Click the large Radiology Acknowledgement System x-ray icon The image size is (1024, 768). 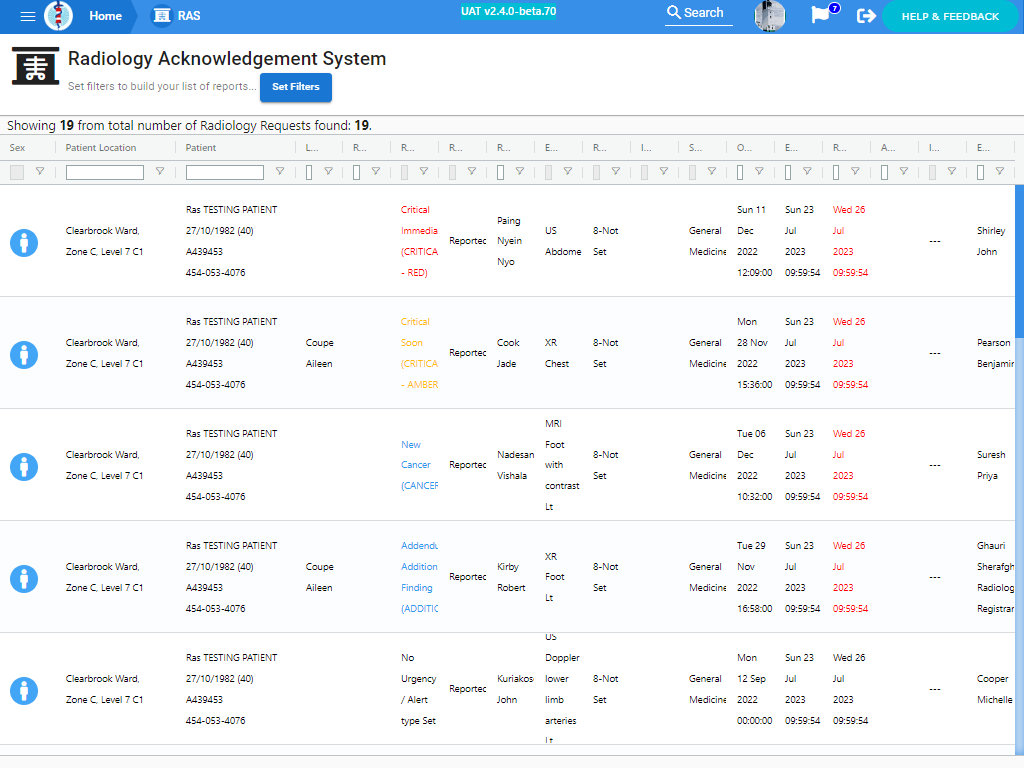35,66
